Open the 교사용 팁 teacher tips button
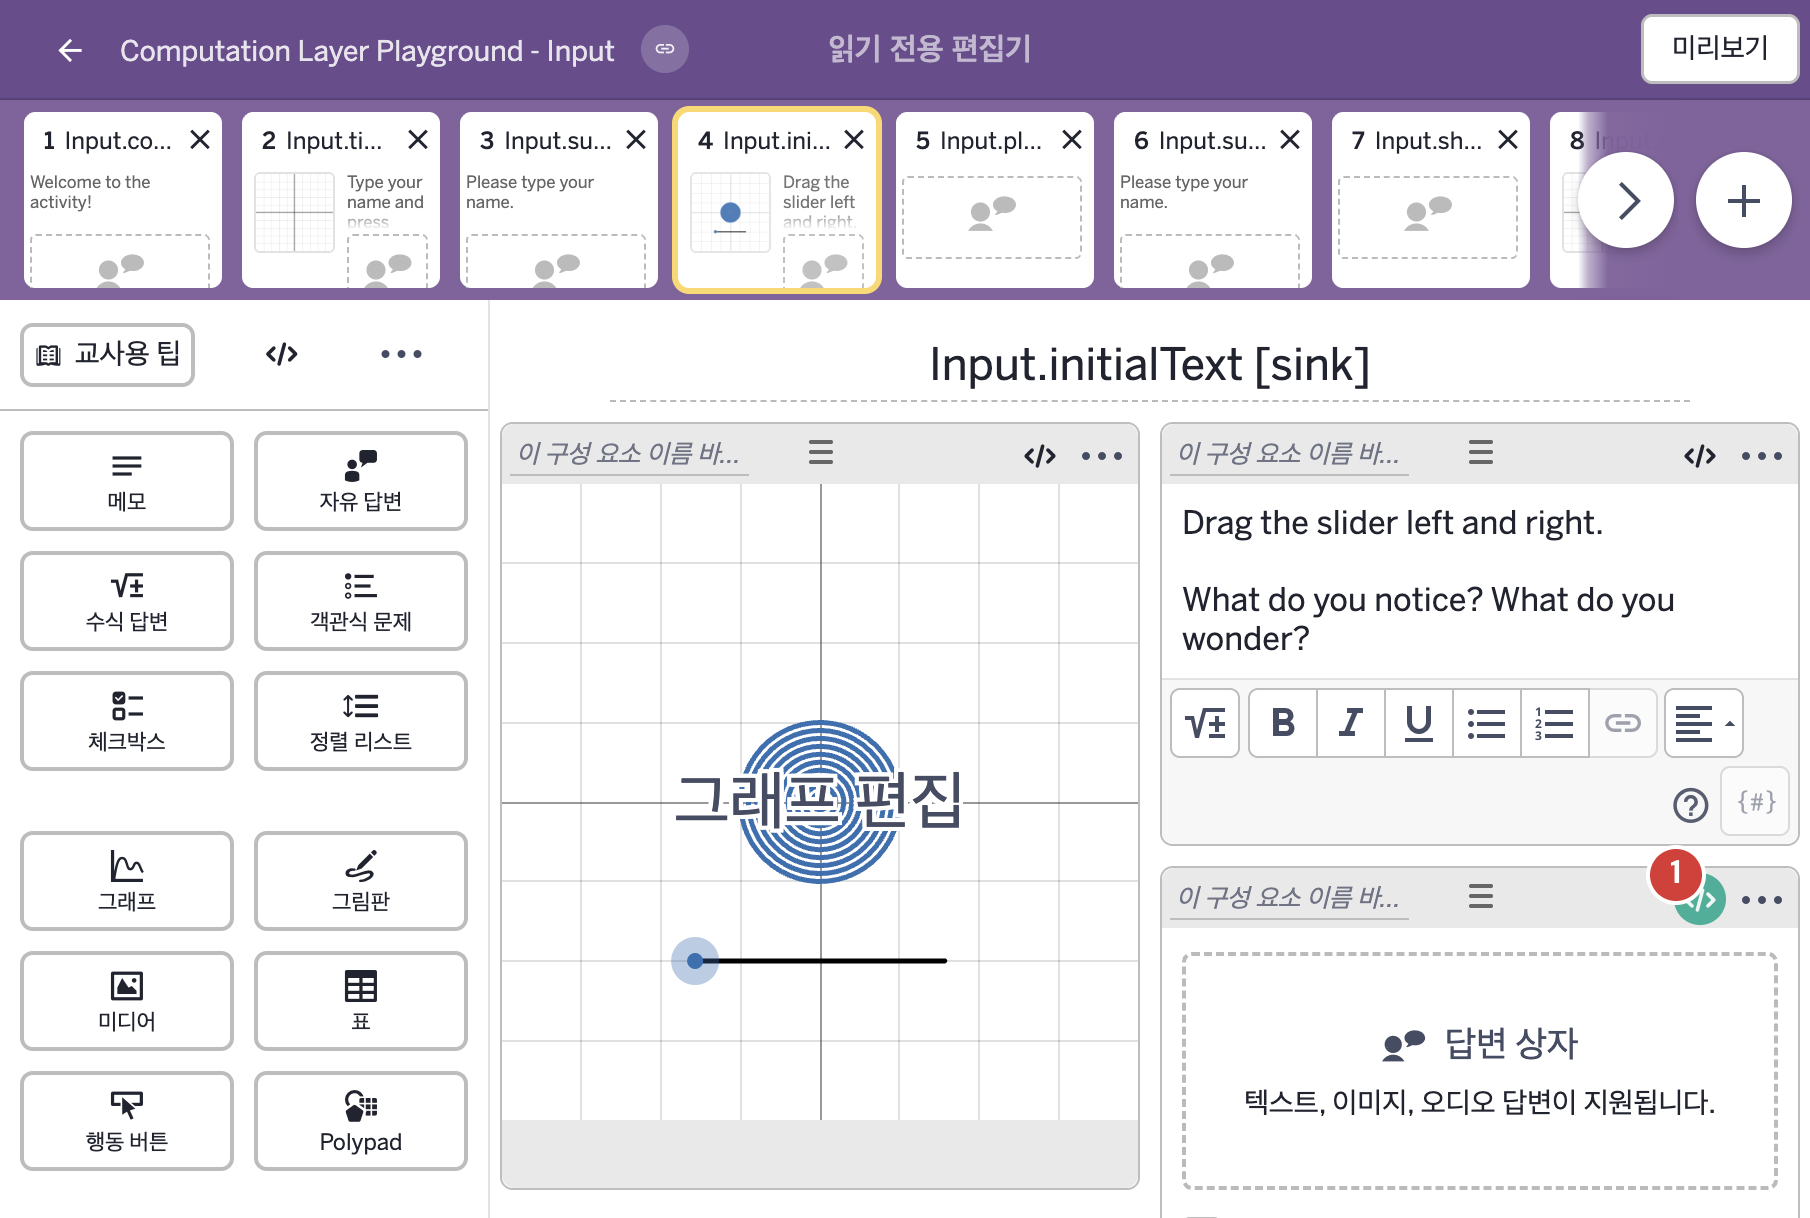The width and height of the screenshot is (1810, 1218). pos(108,355)
